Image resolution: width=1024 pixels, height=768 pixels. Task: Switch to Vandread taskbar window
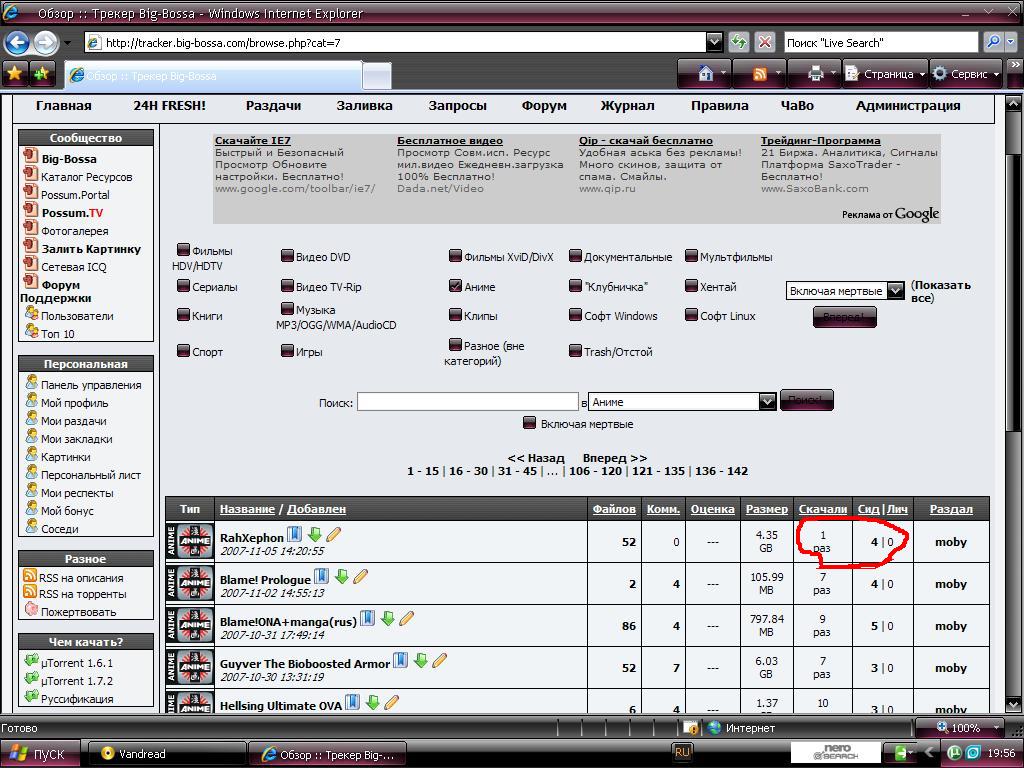[x=167, y=754]
